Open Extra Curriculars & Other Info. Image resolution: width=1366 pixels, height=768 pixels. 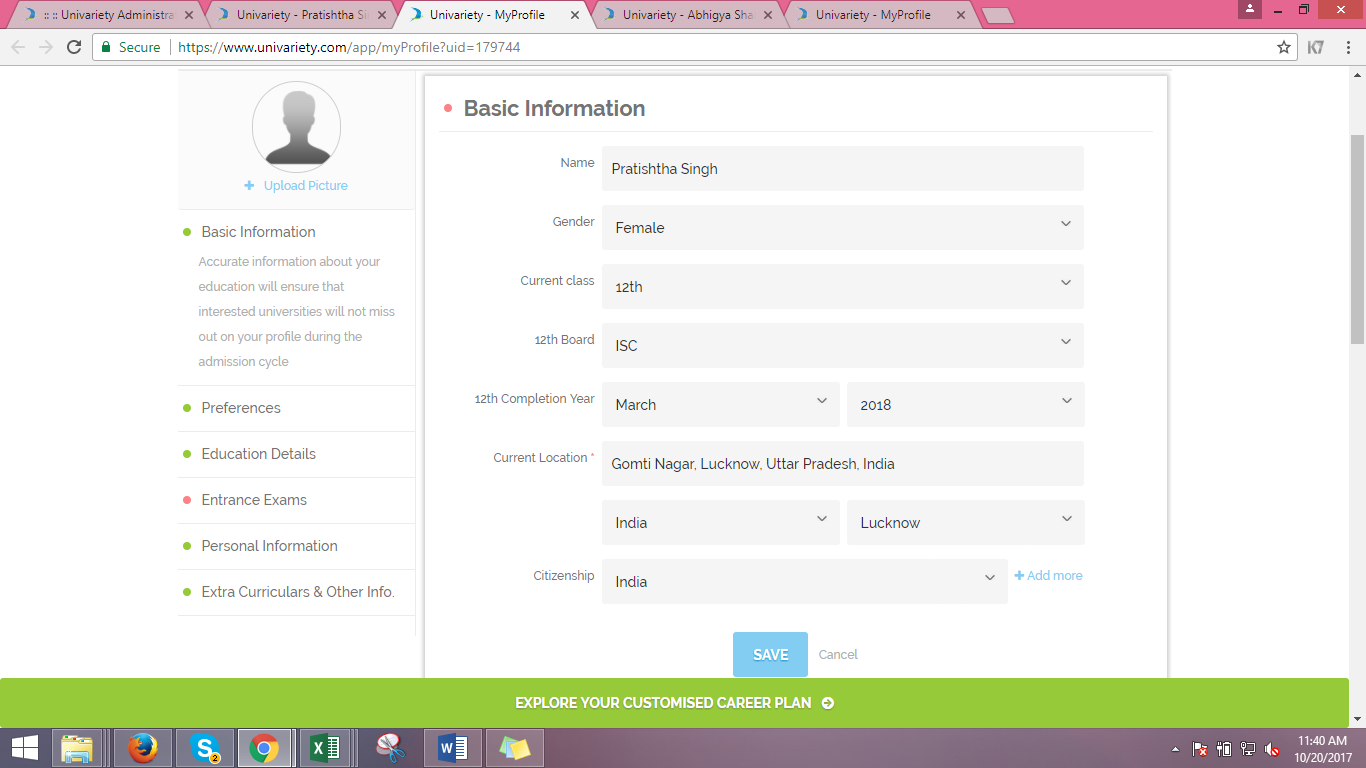coord(296,592)
